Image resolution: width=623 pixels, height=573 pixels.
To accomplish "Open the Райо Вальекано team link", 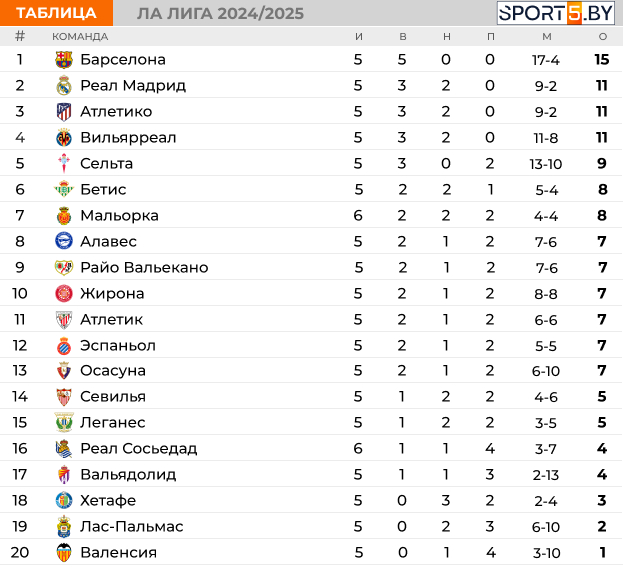I will pos(144,267).
